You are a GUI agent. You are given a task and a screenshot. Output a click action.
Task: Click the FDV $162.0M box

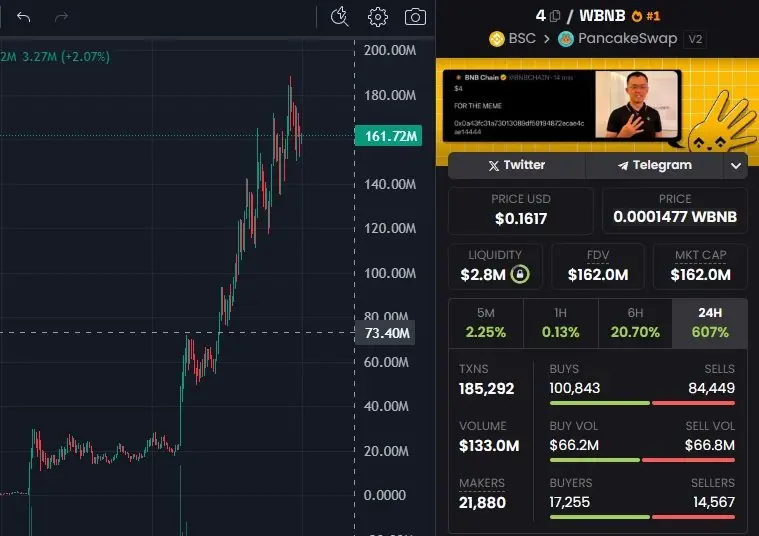pos(598,266)
